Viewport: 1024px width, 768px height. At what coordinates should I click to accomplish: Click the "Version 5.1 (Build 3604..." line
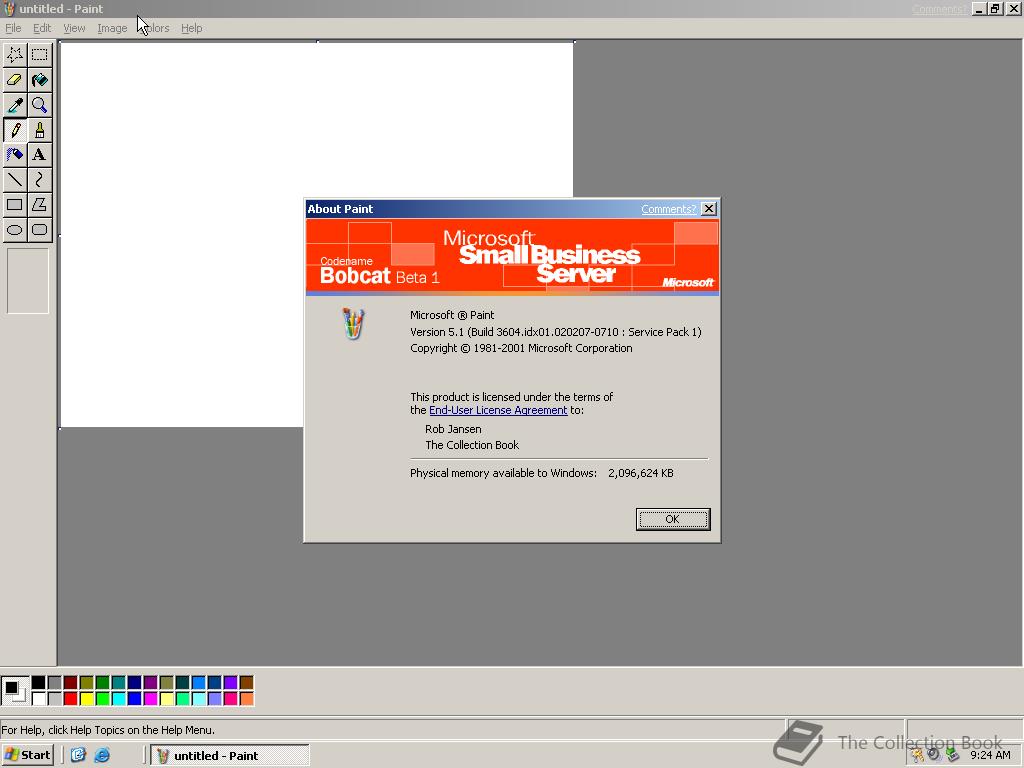click(556, 332)
